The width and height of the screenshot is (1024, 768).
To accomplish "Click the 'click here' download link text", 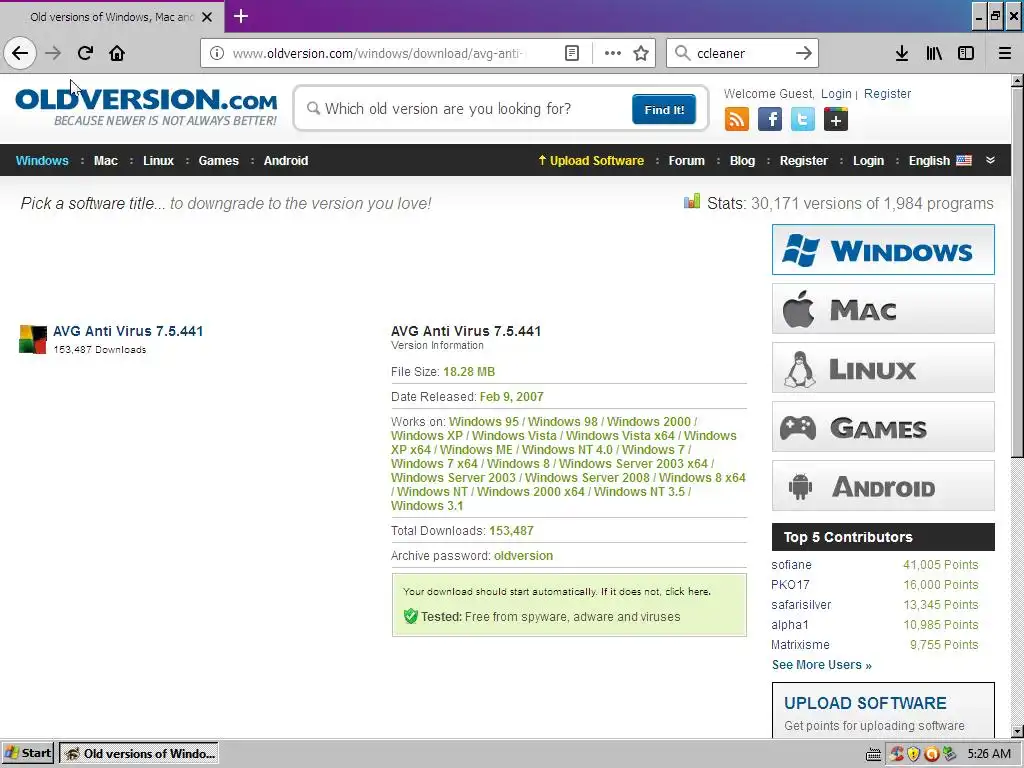I will pos(687,592).
